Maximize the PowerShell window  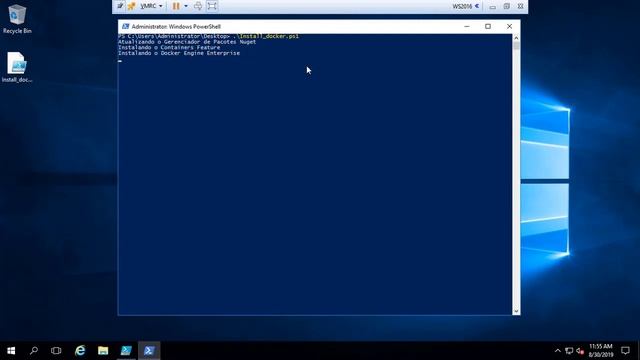coord(488,27)
